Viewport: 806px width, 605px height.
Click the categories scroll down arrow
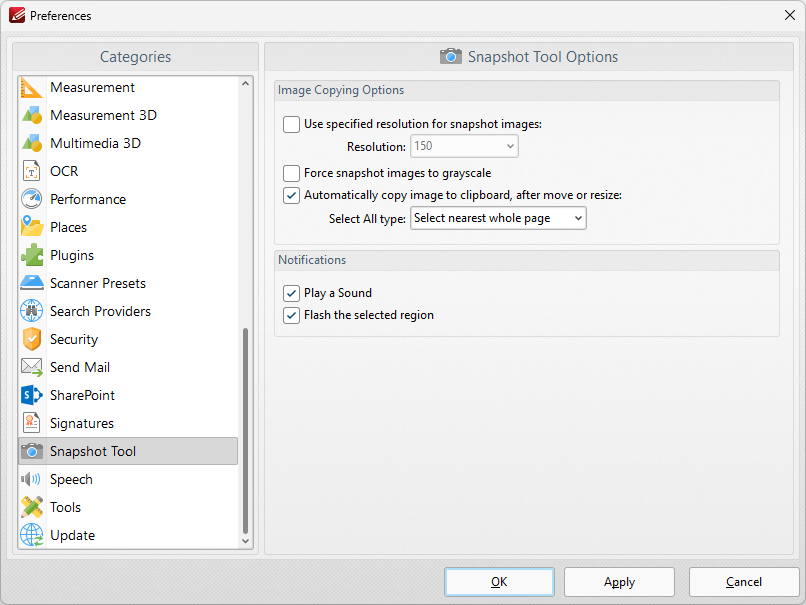(245, 541)
